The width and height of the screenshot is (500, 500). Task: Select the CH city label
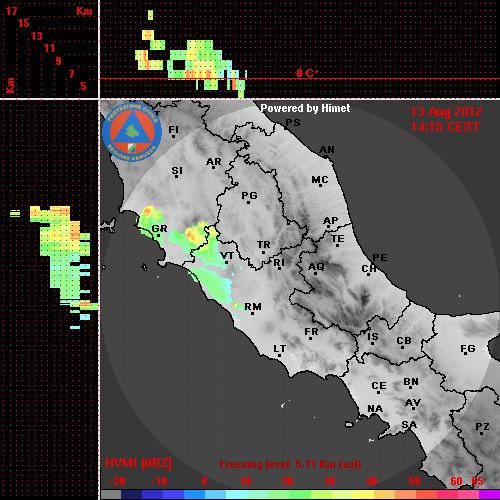369,268
